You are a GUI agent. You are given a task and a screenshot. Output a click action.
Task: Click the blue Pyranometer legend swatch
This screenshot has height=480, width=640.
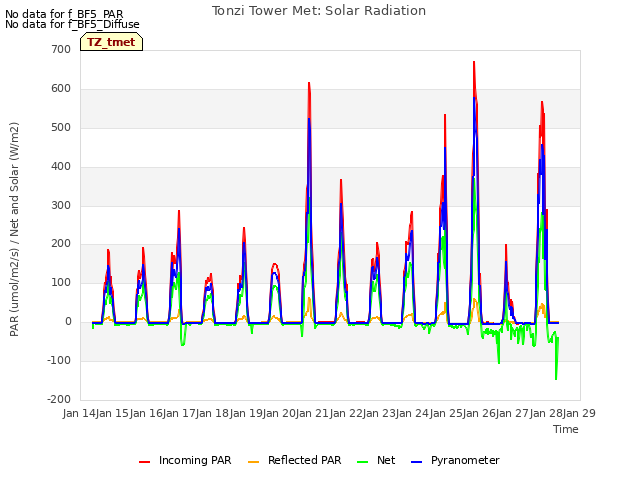pyautogui.click(x=416, y=462)
